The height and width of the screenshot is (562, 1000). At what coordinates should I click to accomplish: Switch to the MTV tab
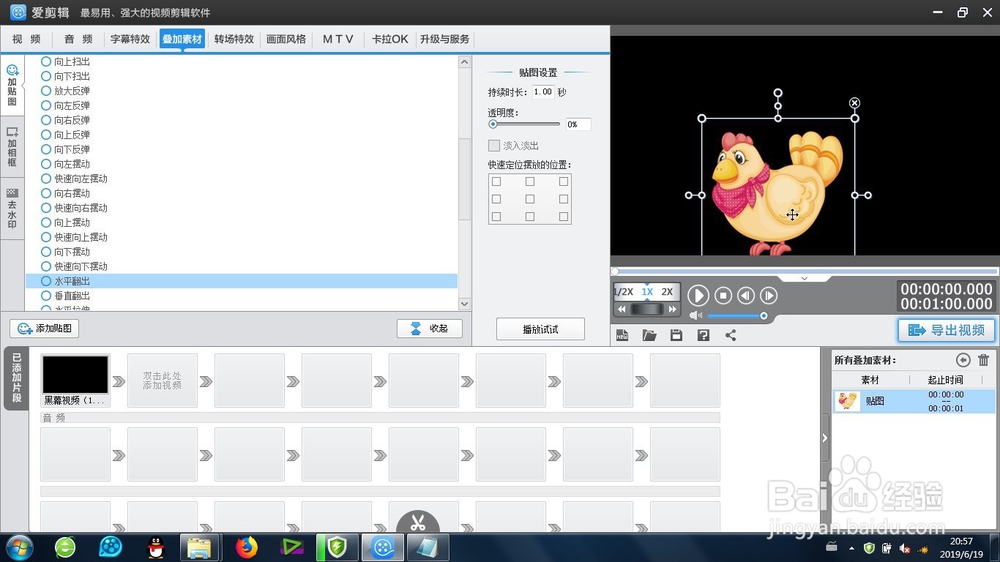[x=338, y=39]
